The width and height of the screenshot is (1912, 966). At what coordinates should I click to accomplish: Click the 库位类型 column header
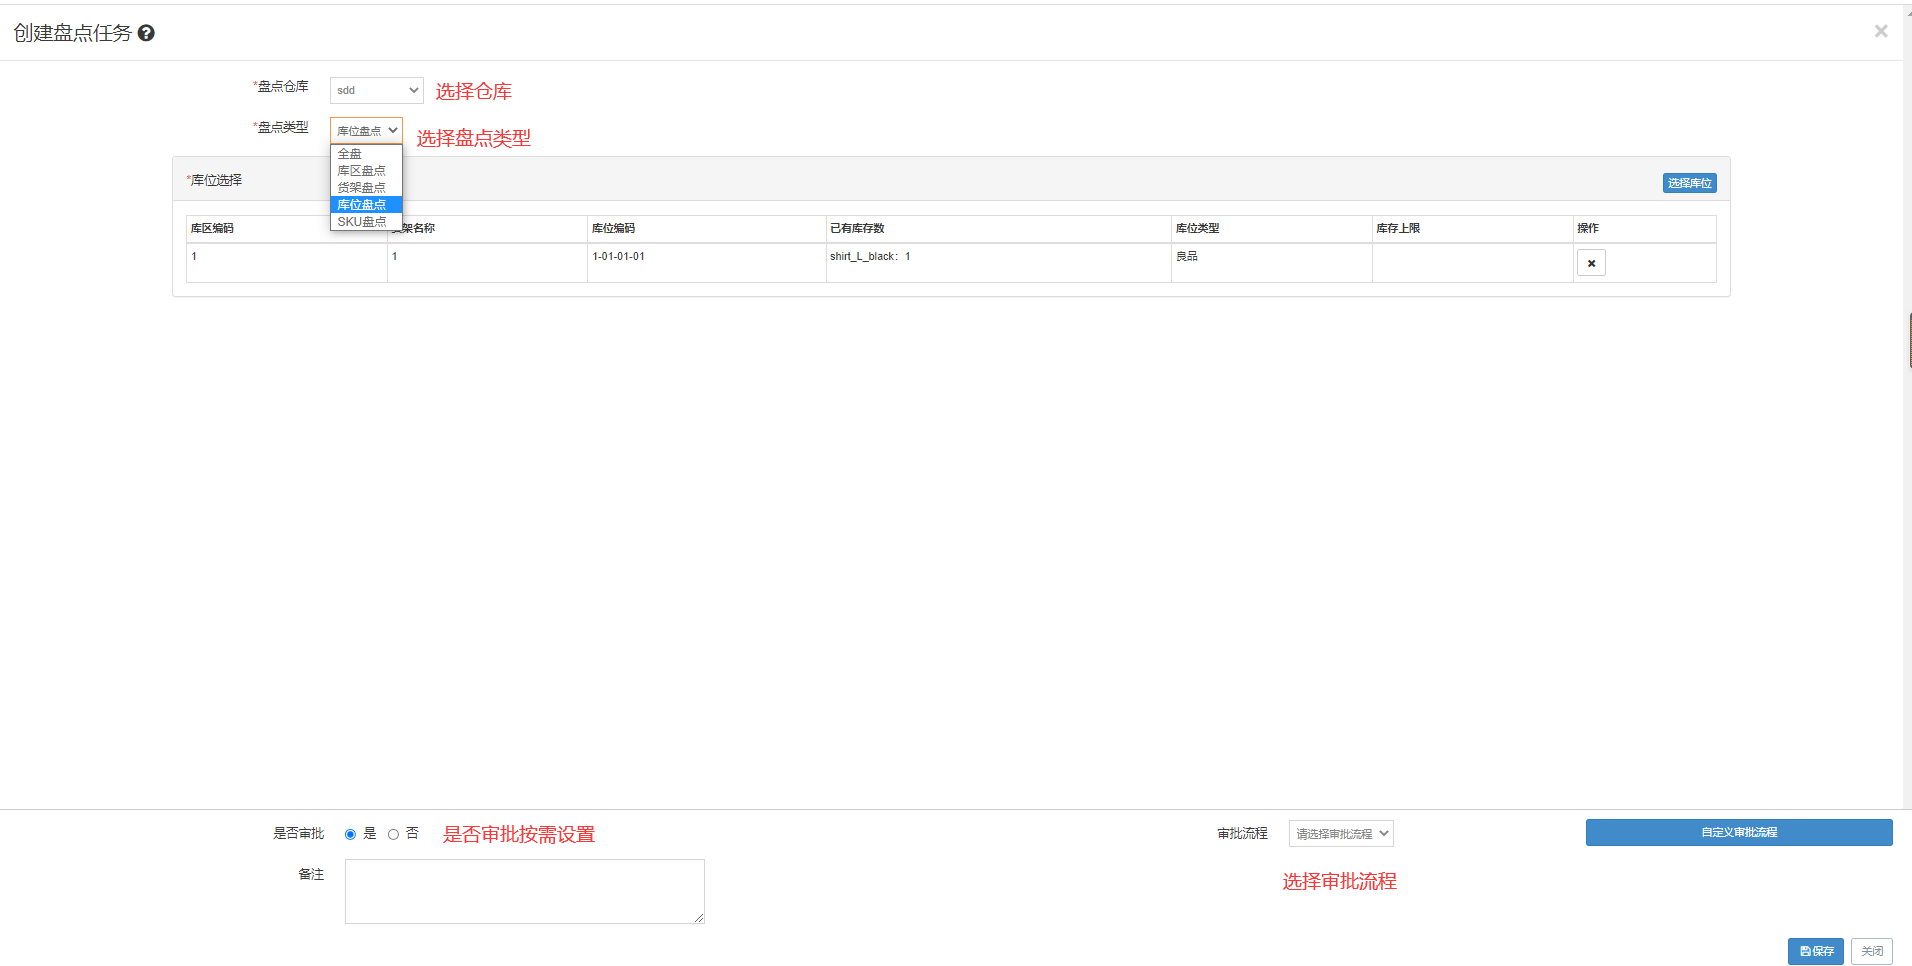(1272, 229)
